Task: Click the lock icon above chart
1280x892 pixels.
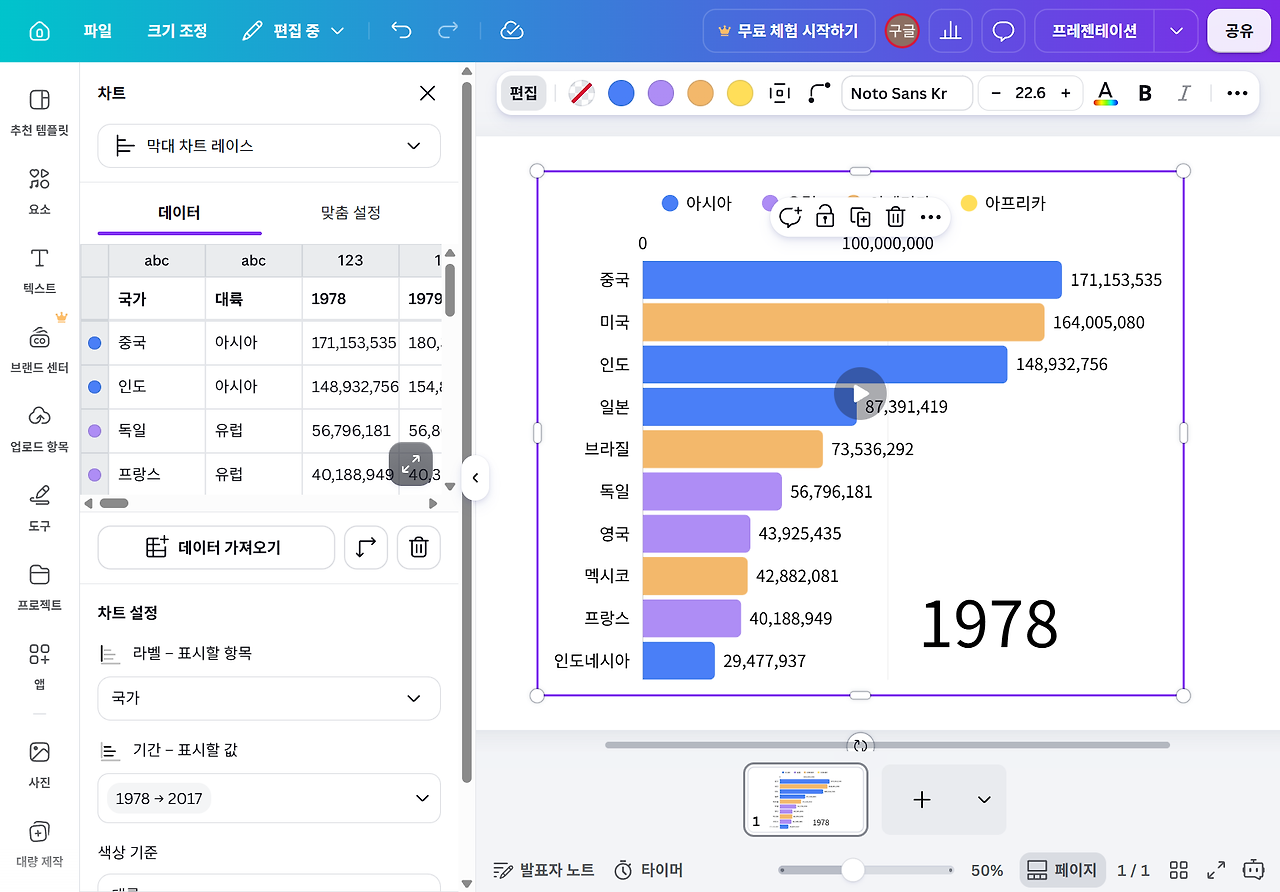Action: (825, 216)
